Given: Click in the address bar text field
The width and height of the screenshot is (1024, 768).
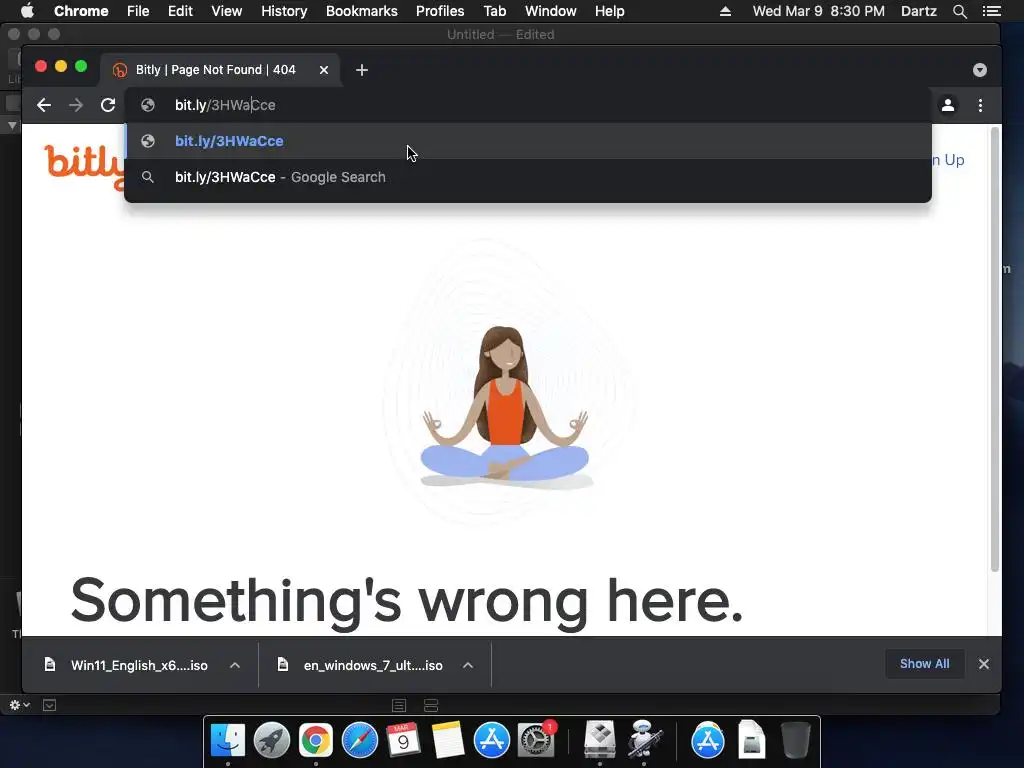Looking at the screenshot, I should click(528, 105).
